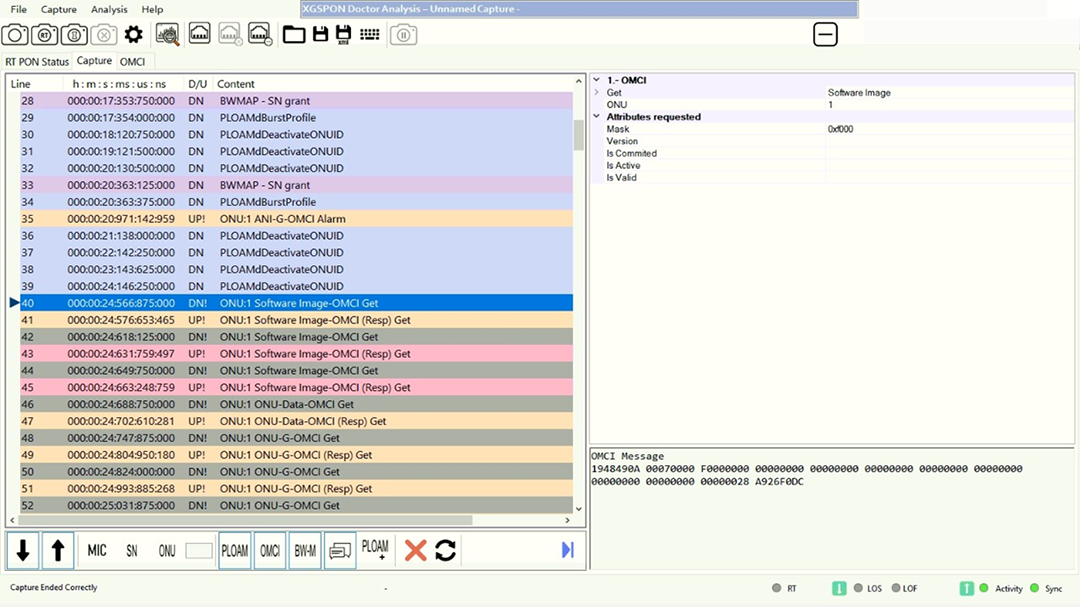
Task: Open settings with the gear icon
Action: click(133, 35)
